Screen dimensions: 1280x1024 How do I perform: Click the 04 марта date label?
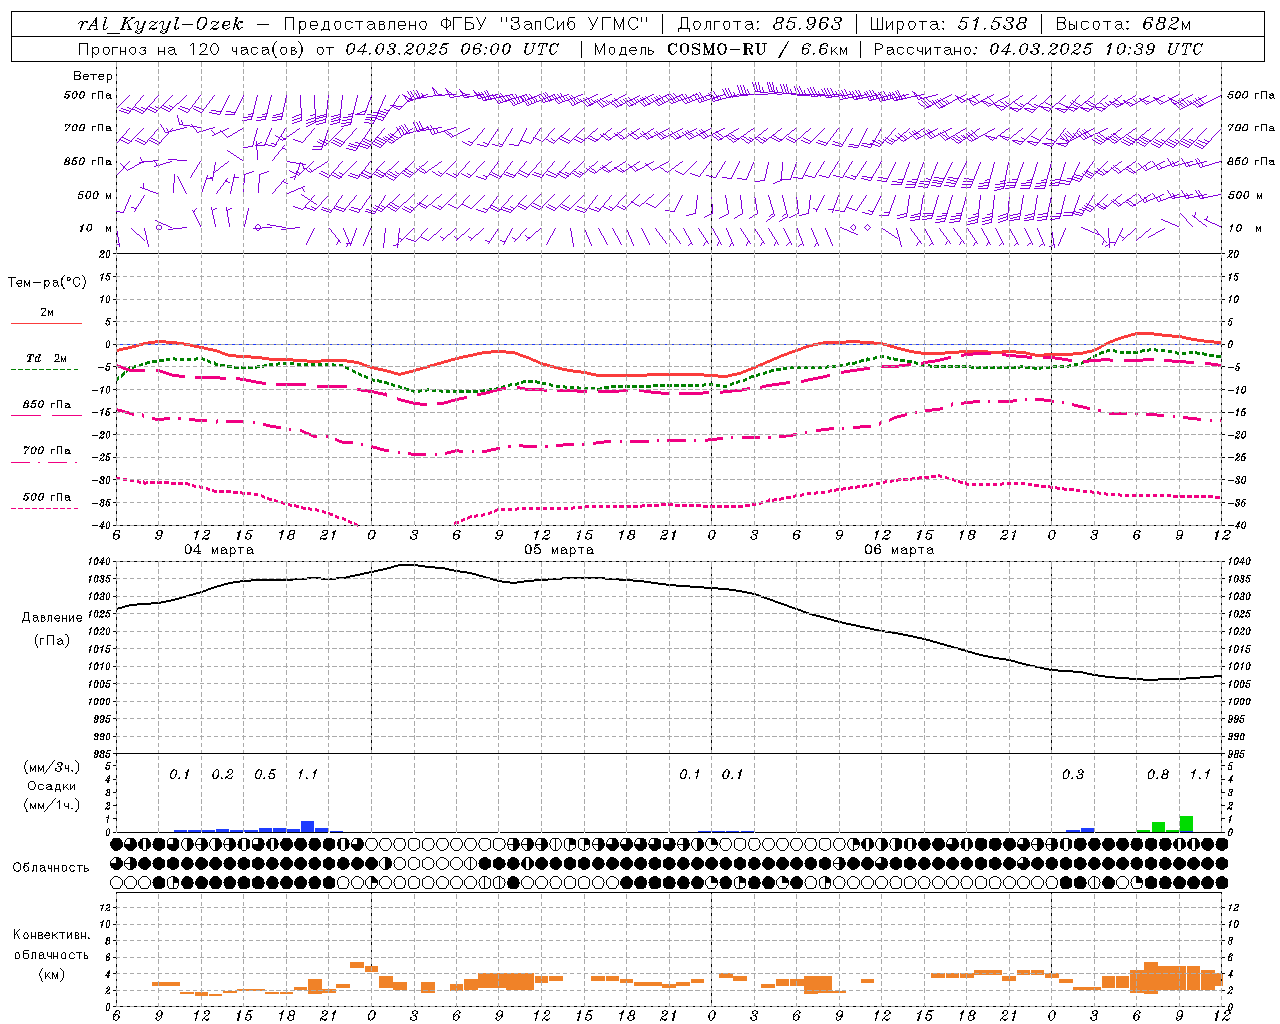pos(219,550)
